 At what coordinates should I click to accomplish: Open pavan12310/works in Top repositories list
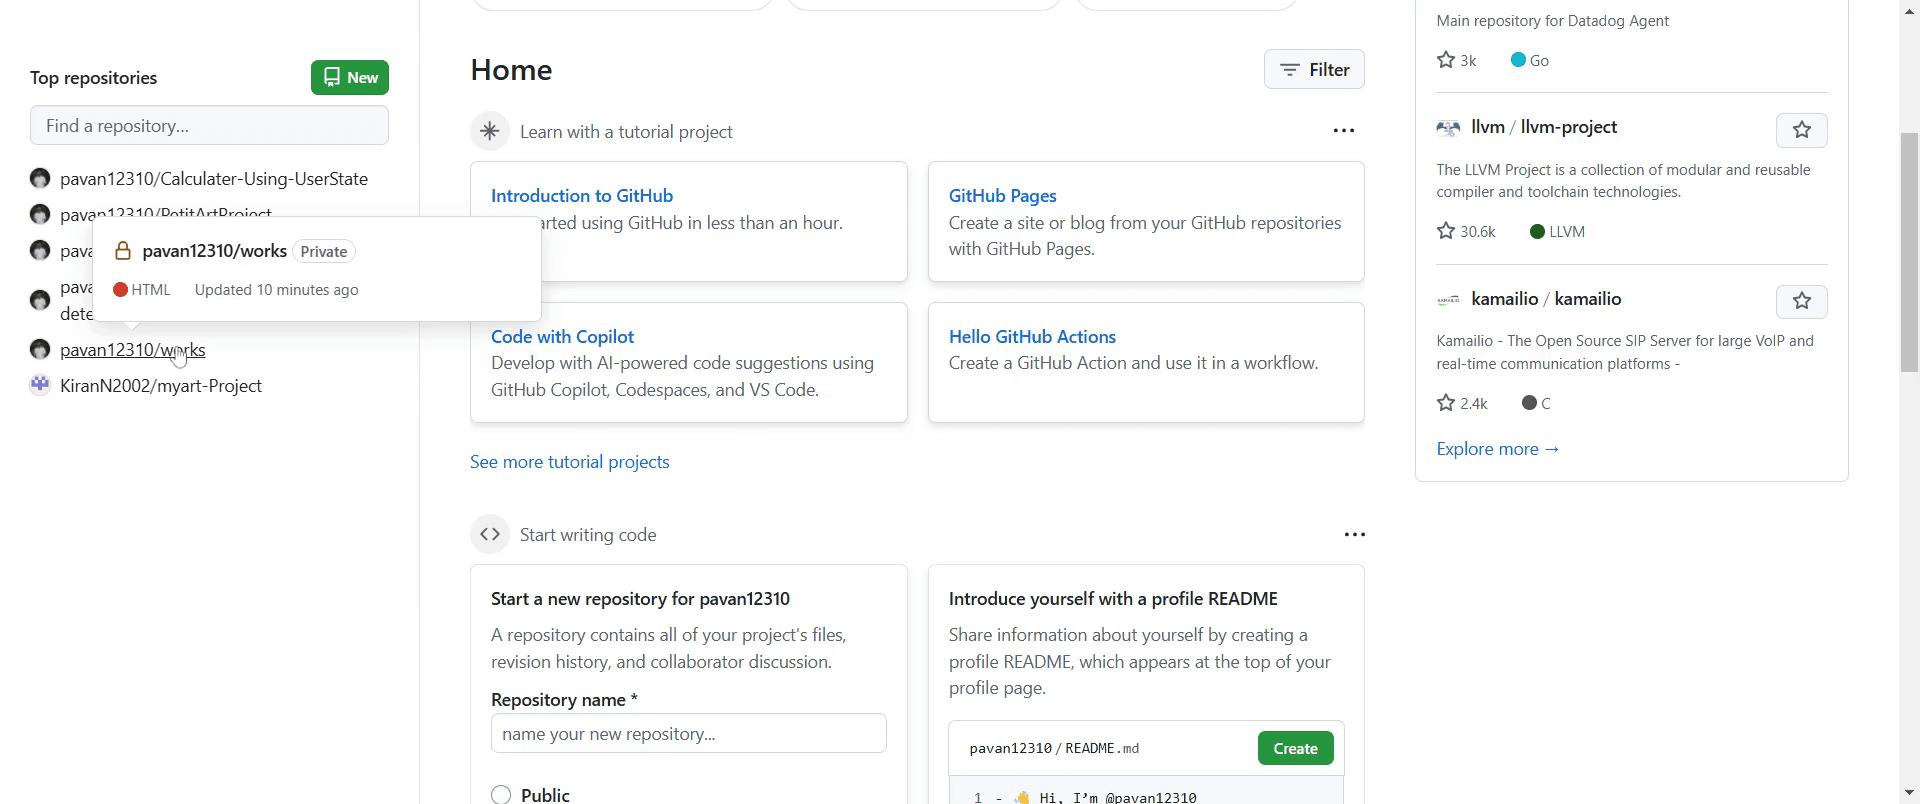point(133,350)
